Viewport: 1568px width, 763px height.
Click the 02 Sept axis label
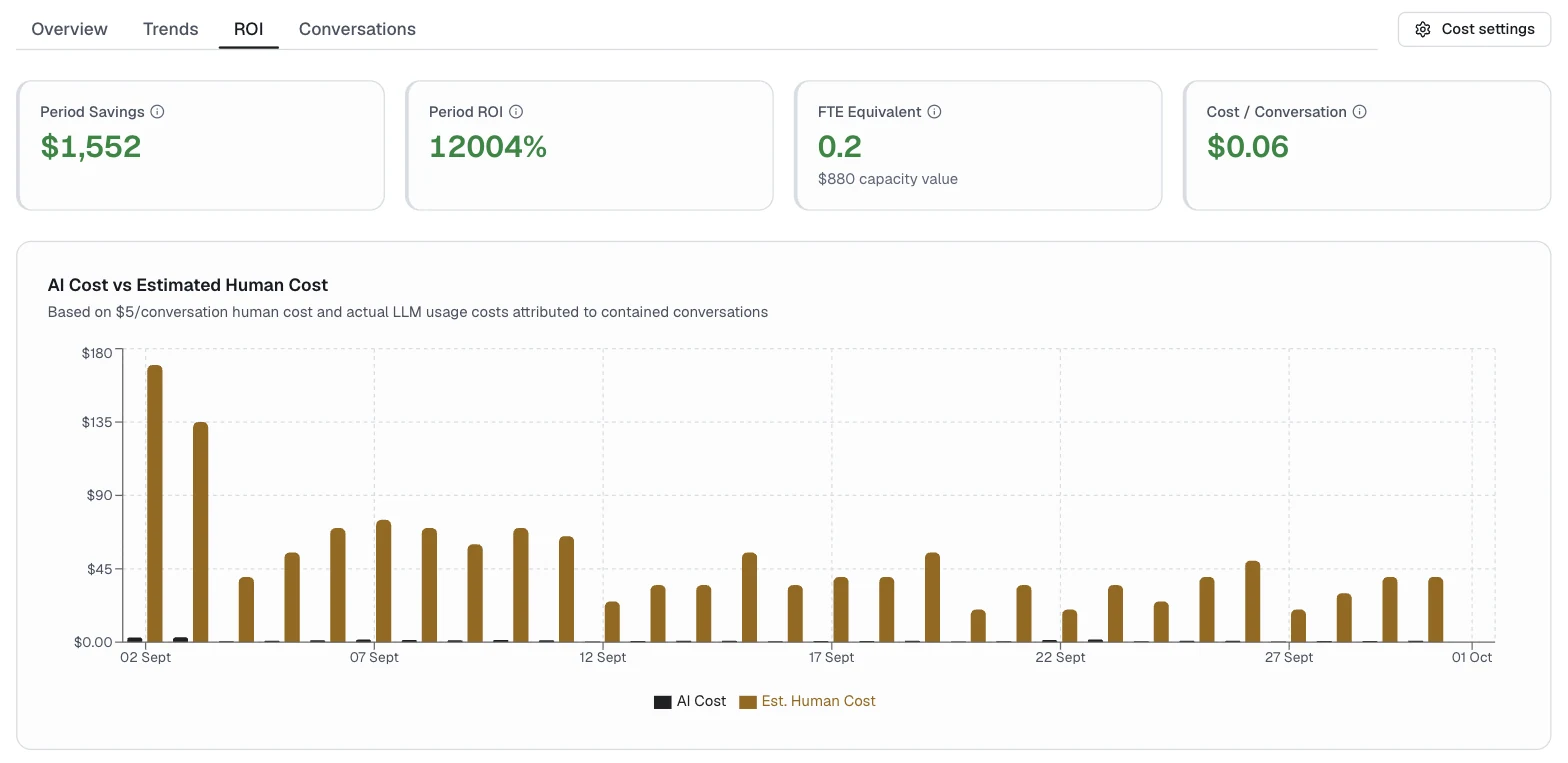pyautogui.click(x=146, y=657)
